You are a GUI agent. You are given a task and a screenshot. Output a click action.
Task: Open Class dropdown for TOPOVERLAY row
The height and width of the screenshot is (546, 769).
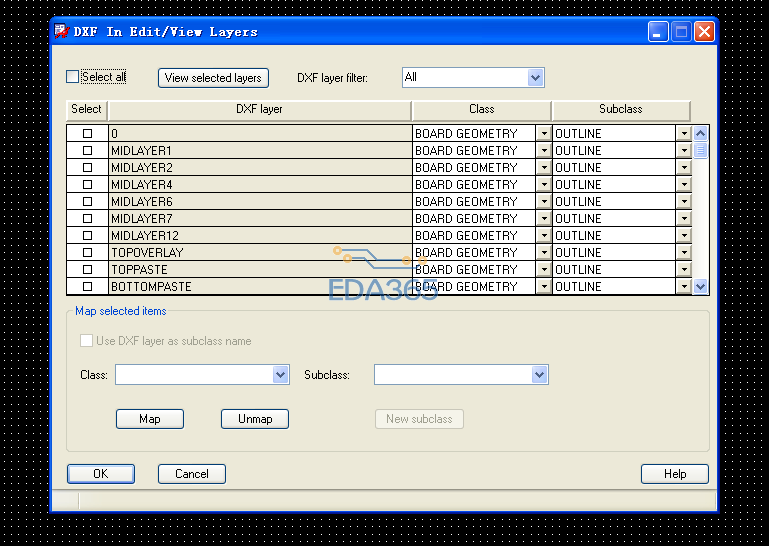pos(544,253)
